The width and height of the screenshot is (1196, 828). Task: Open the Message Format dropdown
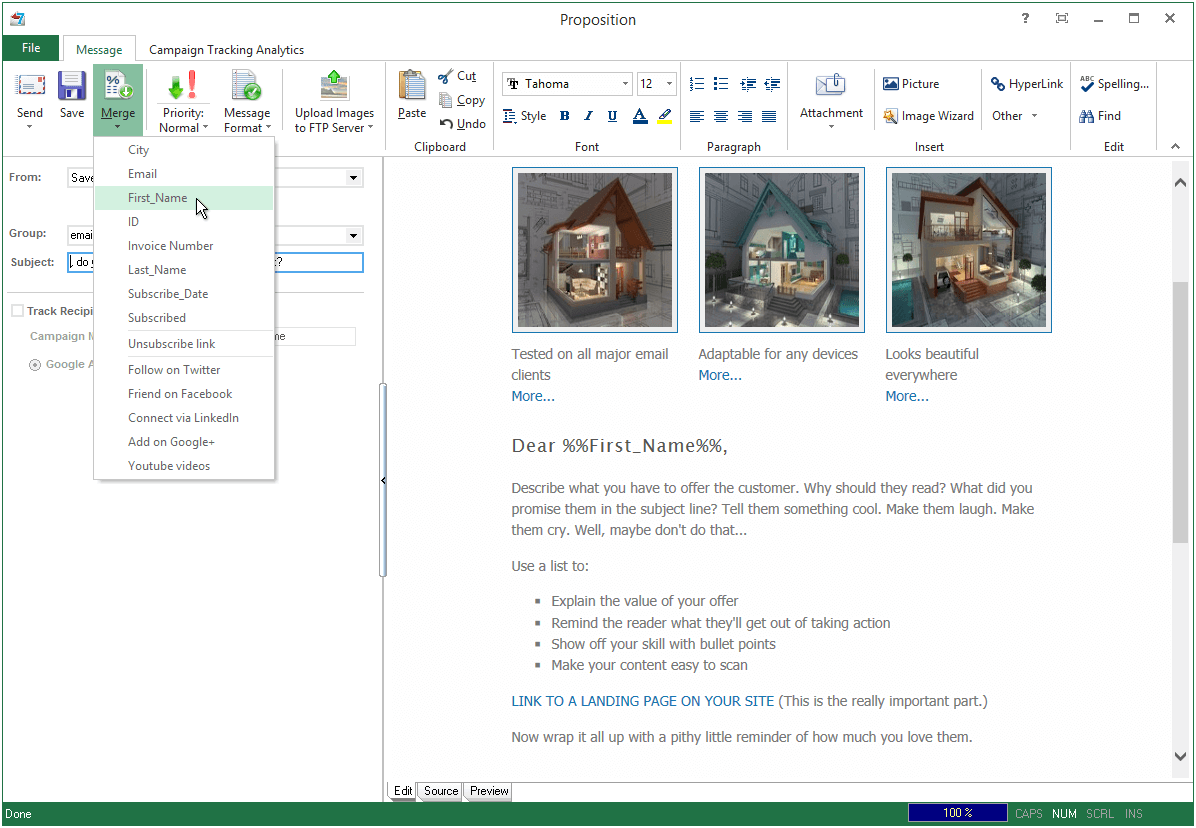pos(246,101)
